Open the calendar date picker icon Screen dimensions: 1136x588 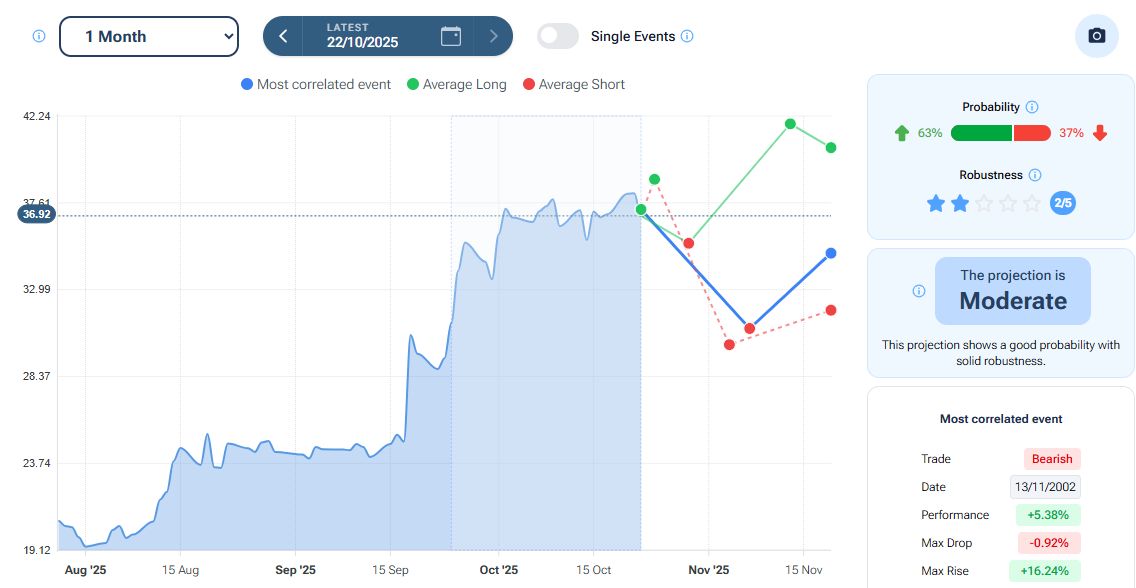[451, 36]
